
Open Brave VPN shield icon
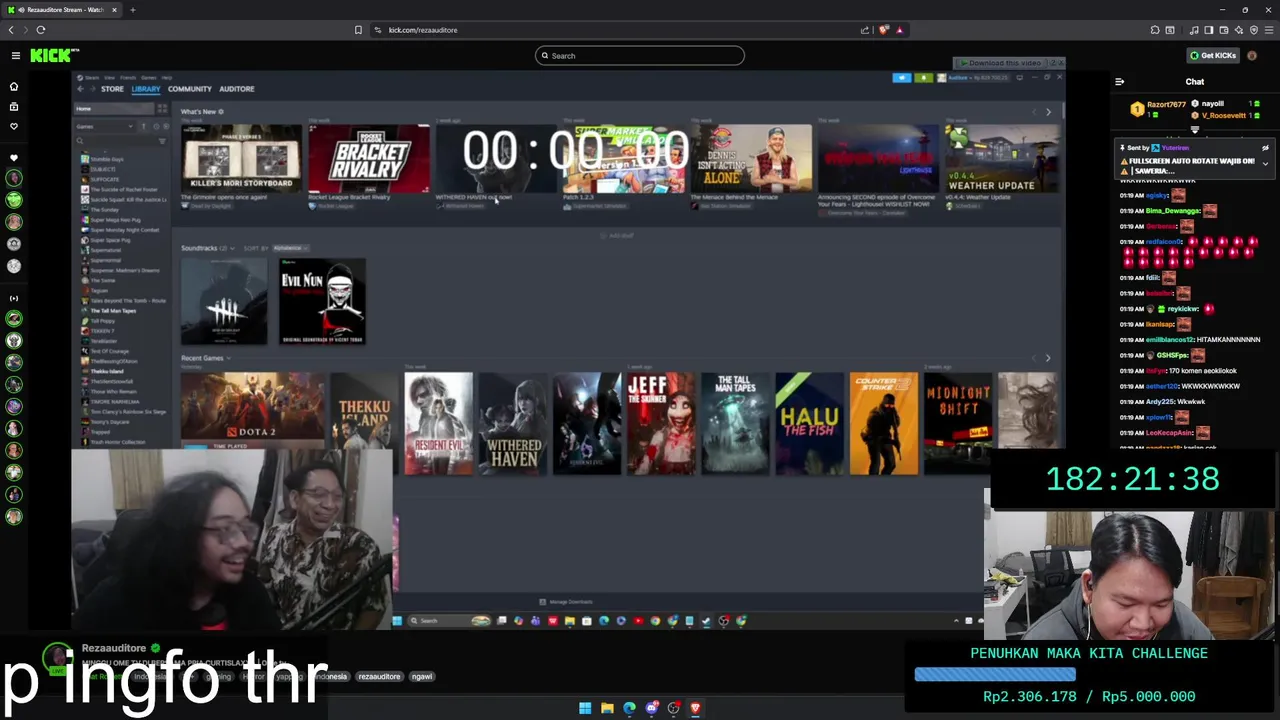click(x=1253, y=30)
